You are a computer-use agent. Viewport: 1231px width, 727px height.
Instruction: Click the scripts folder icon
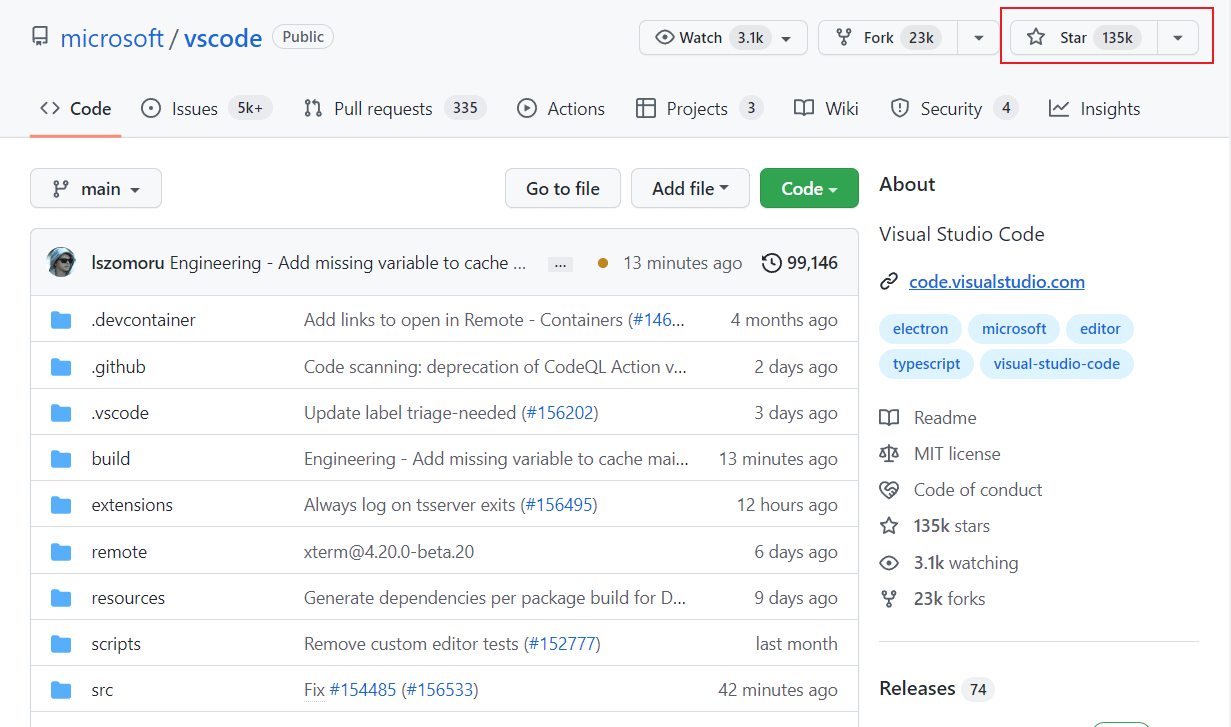pos(61,644)
